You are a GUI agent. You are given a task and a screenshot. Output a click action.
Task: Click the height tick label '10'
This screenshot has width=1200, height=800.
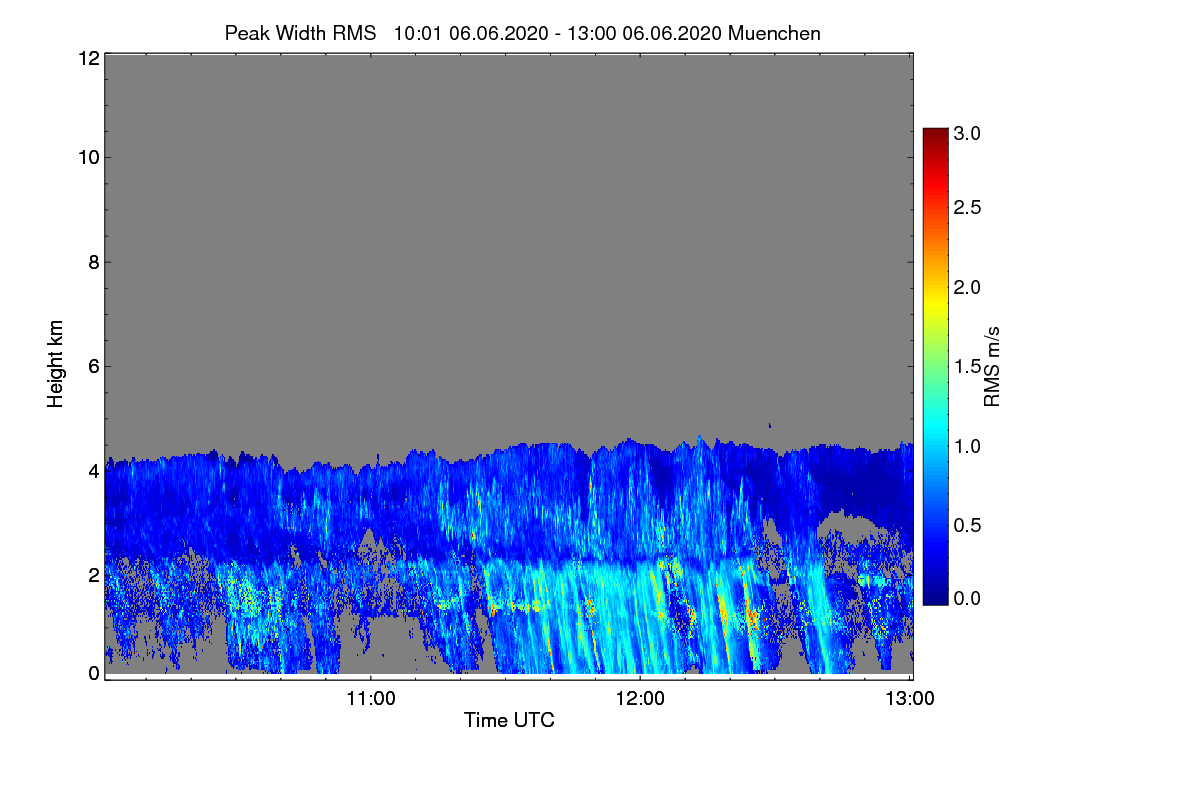tap(87, 157)
